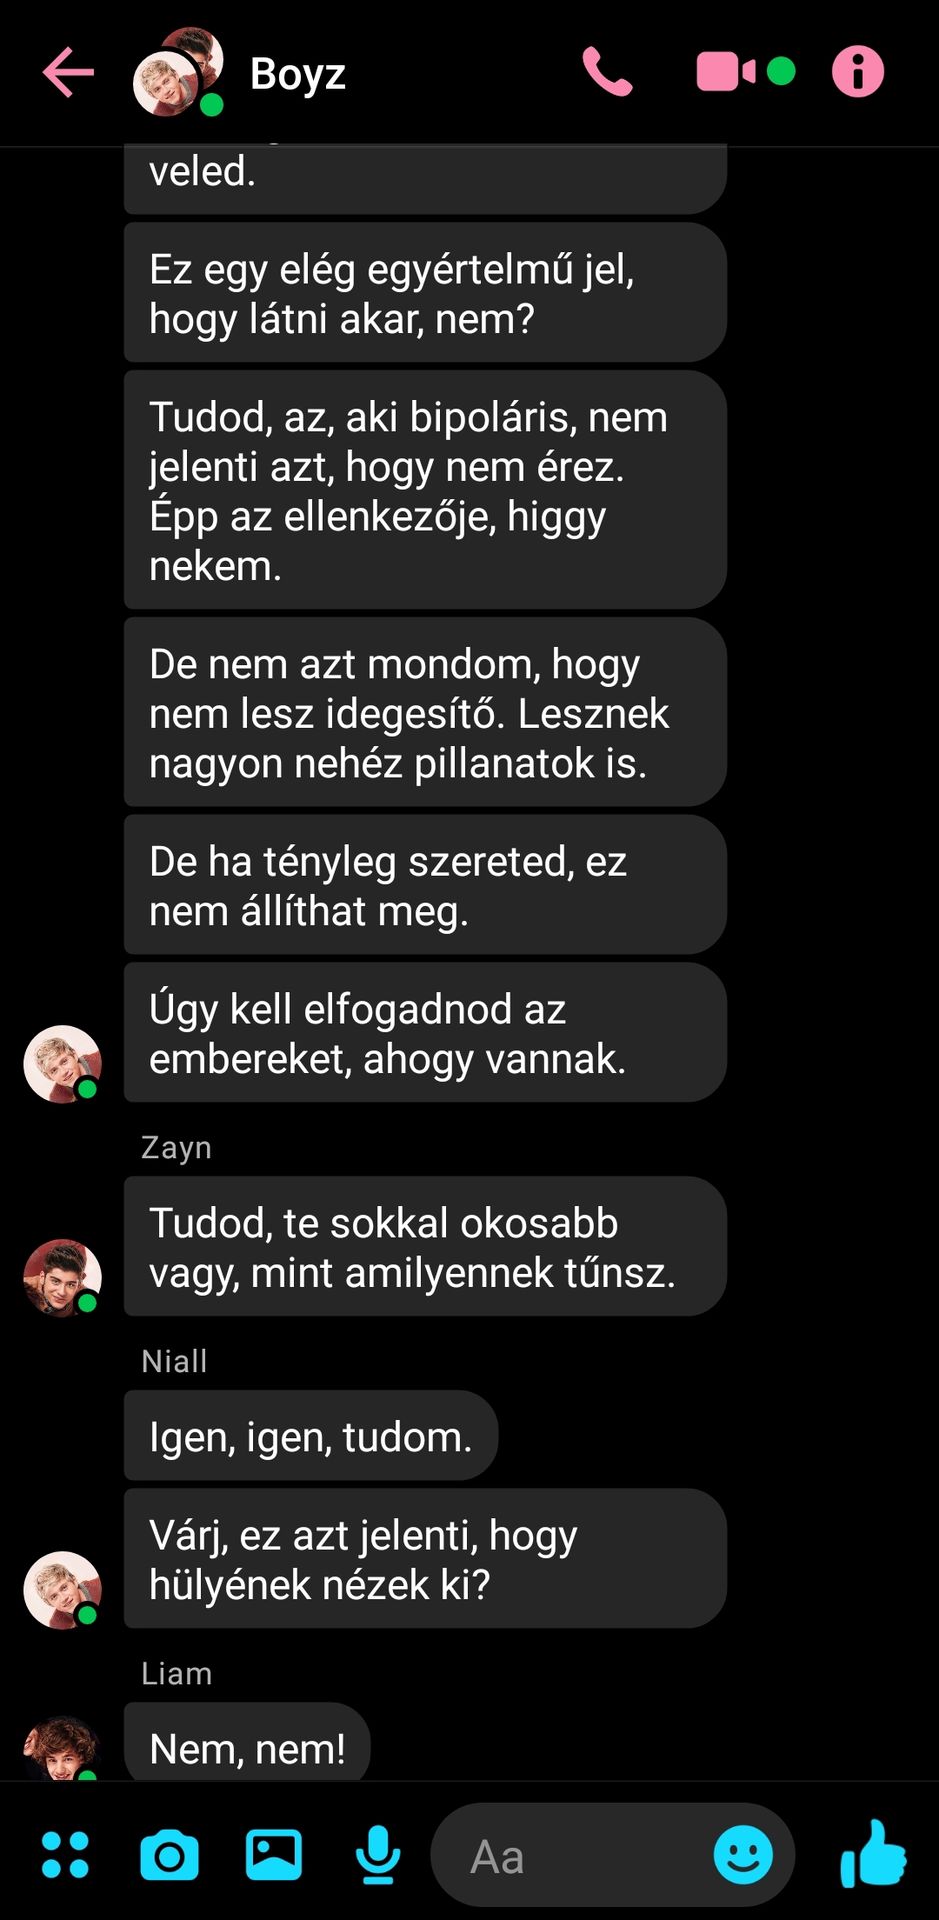
Task: Select the message 'De ha tényleg szereted'
Action: [425, 885]
